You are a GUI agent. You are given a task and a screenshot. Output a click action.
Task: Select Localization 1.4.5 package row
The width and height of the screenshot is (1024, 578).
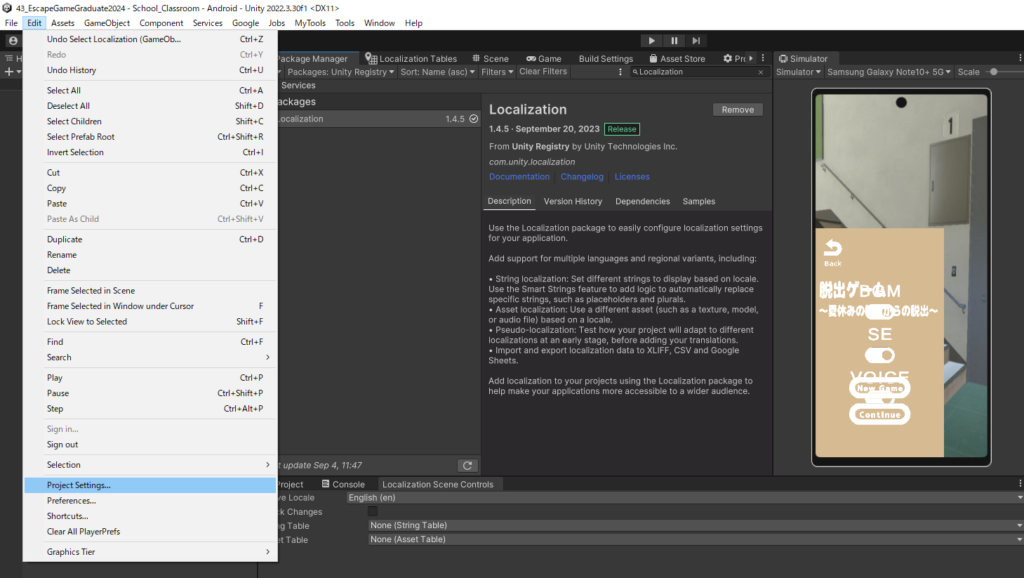[x=379, y=119]
